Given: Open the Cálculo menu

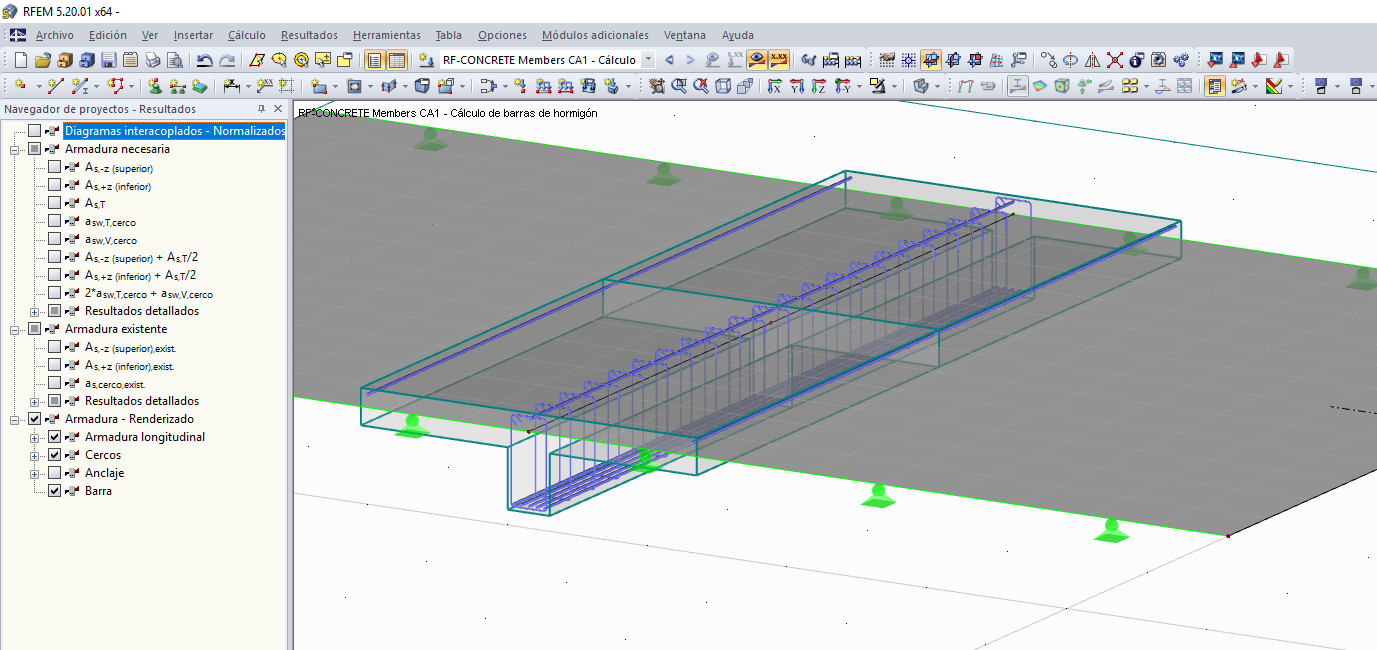Looking at the screenshot, I should point(246,35).
